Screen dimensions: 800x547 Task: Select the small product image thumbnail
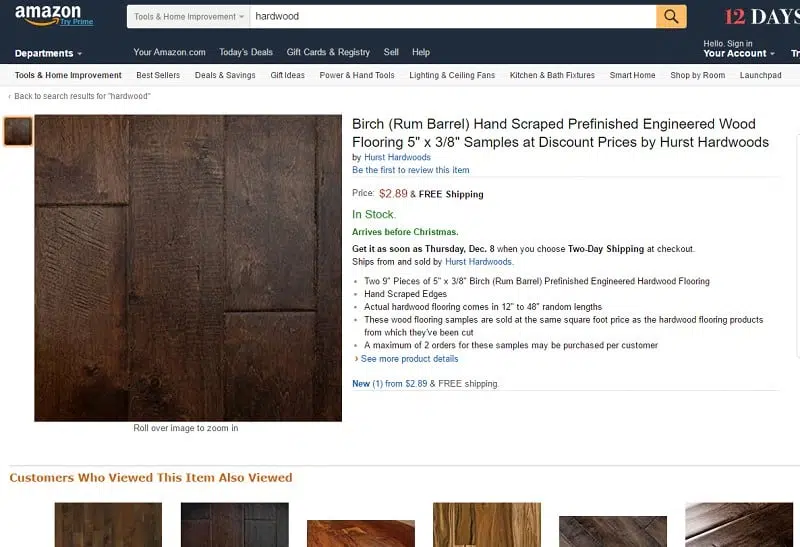[x=18, y=131]
